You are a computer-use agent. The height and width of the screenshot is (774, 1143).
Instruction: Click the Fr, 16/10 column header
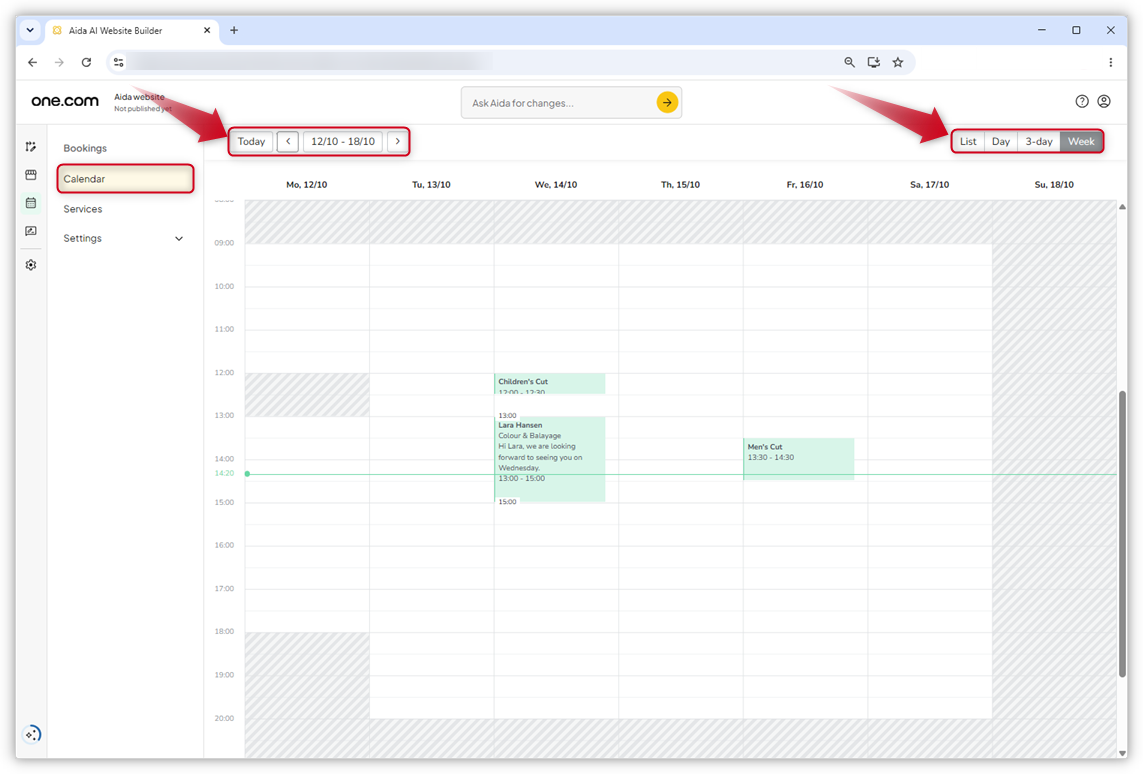pos(805,184)
